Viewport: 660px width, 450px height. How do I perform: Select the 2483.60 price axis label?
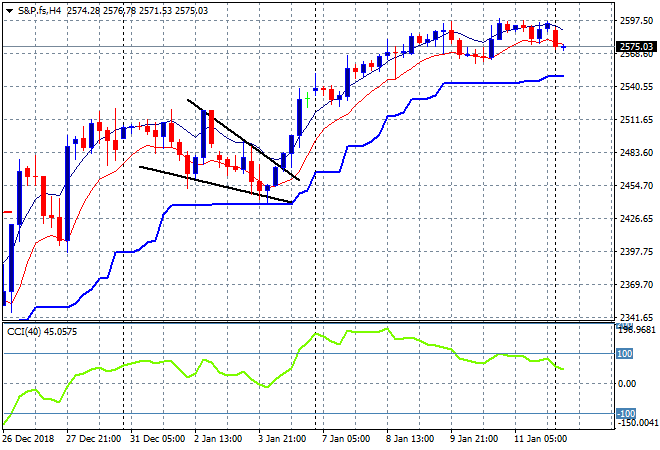point(636,153)
